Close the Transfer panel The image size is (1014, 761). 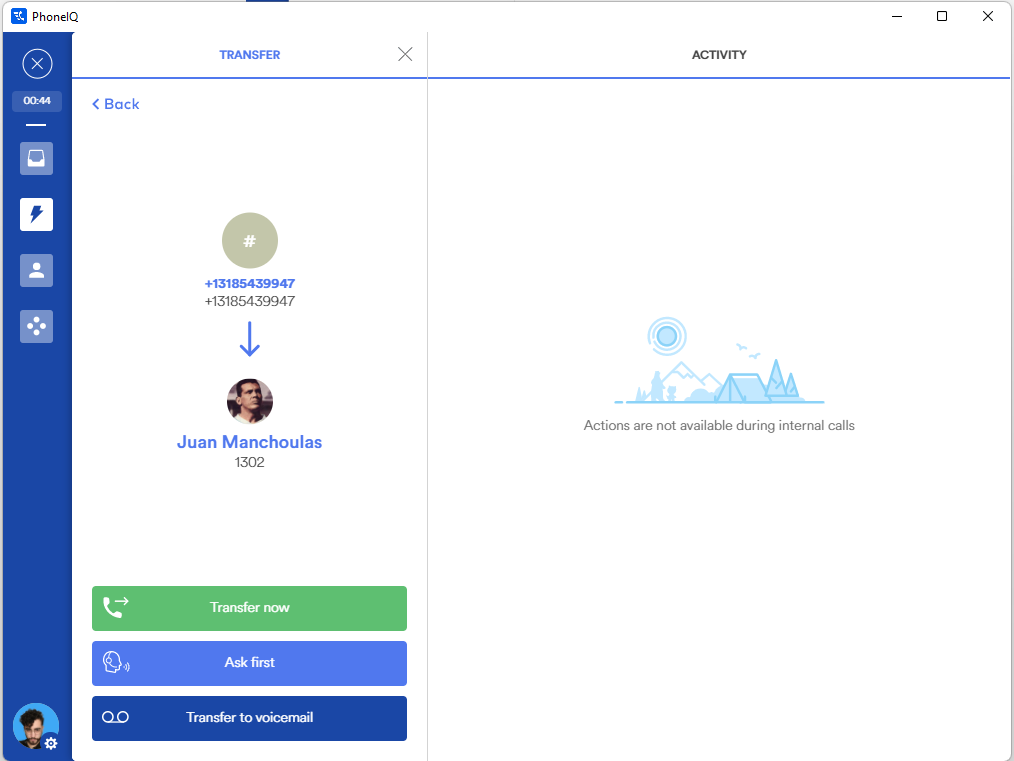pyautogui.click(x=405, y=55)
